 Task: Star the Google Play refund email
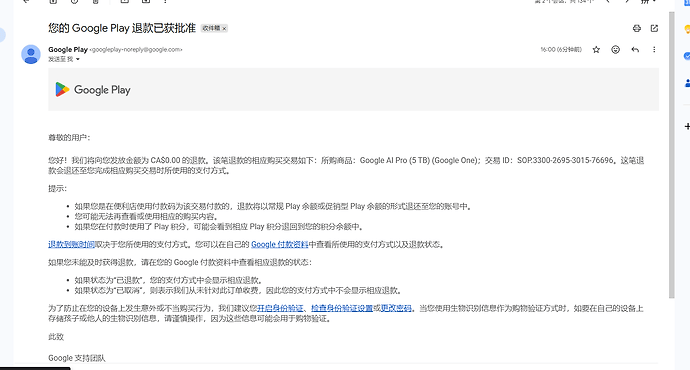point(596,50)
